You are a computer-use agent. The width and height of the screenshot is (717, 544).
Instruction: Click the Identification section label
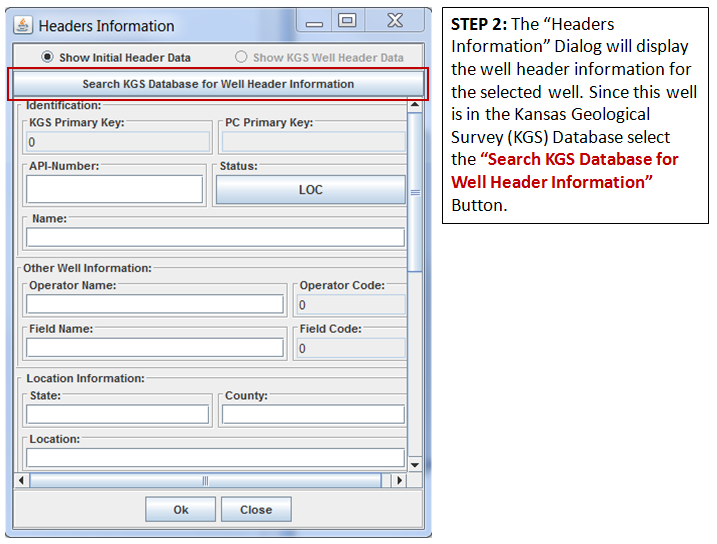pos(64,106)
